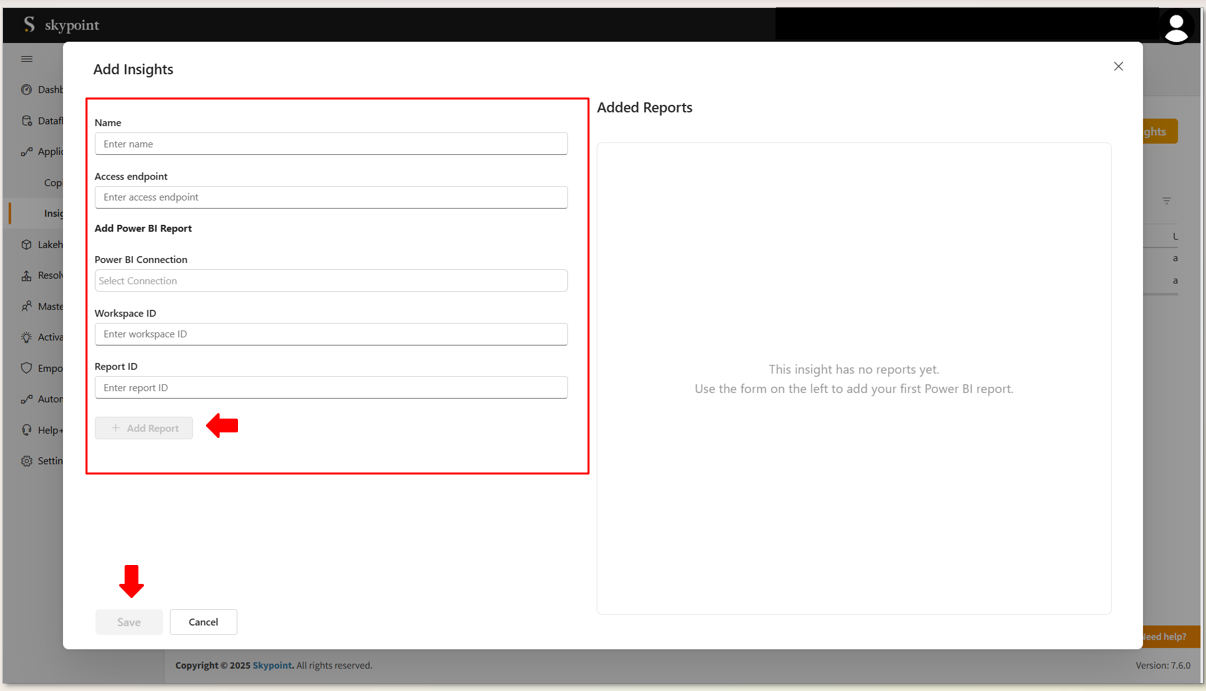Open the Power BI Connection dropdown

click(x=331, y=281)
